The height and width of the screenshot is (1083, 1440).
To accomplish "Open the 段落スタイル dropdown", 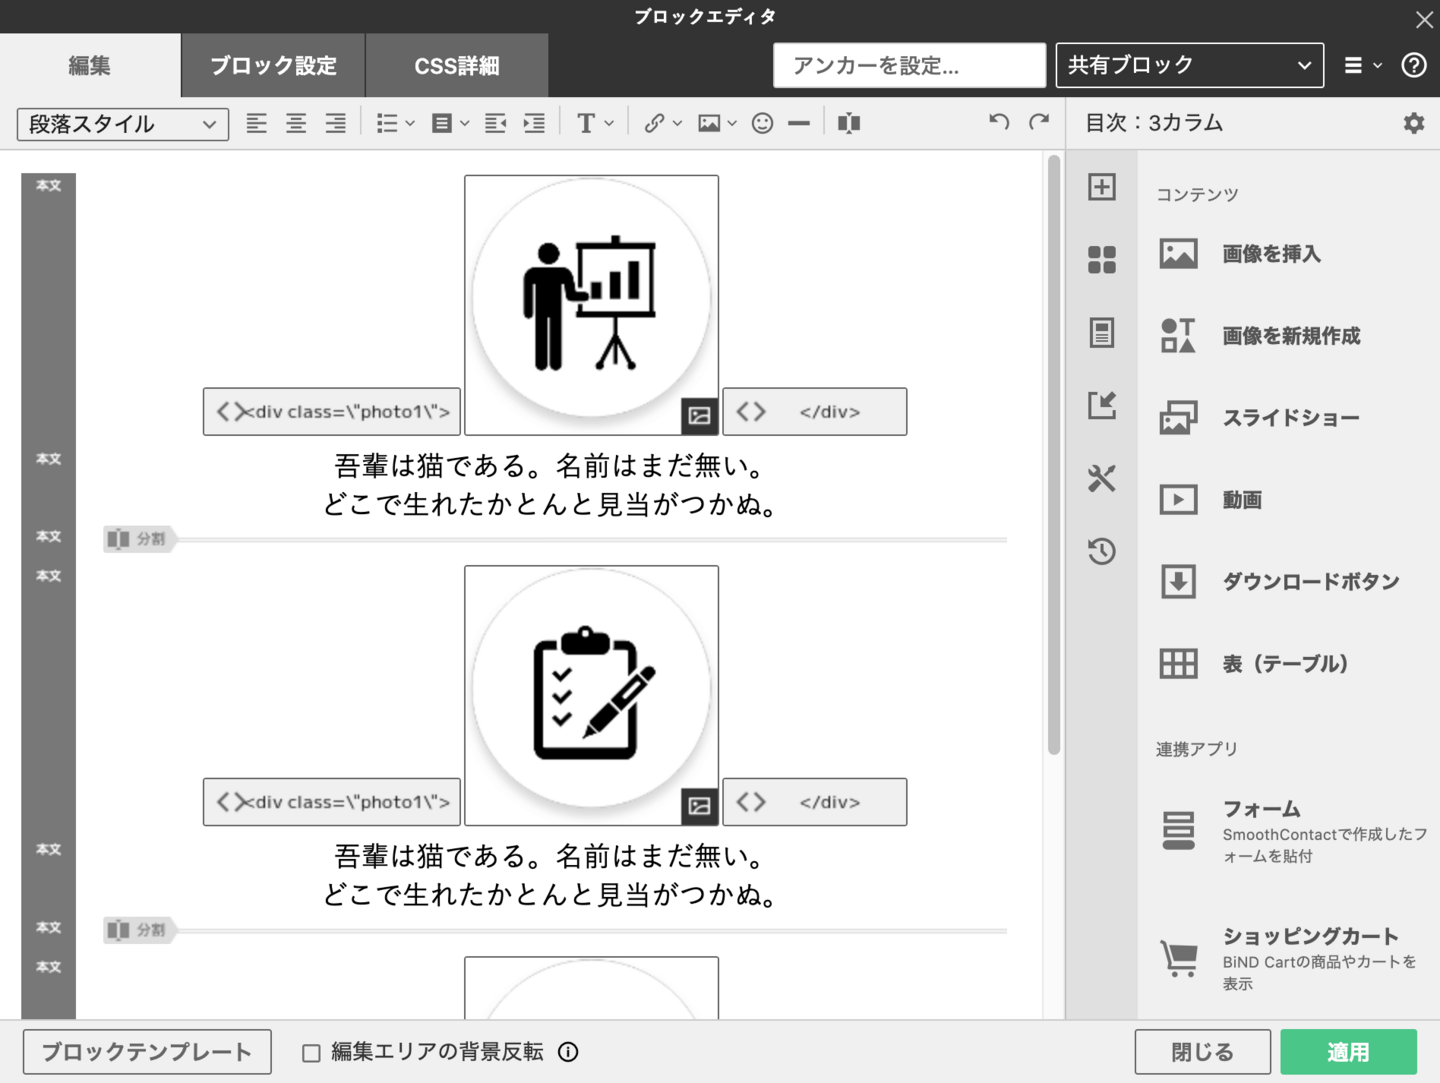I will (x=123, y=124).
